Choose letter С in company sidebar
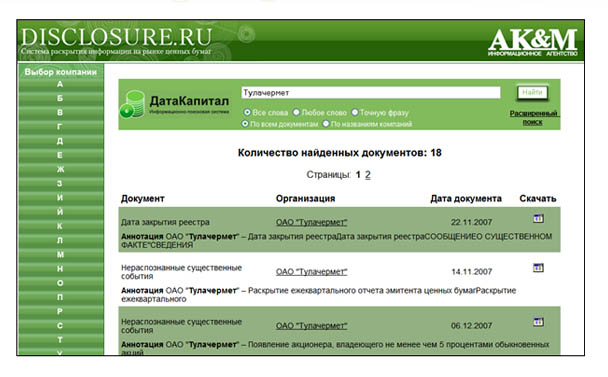This screenshot has width=608, height=377. tap(60, 326)
